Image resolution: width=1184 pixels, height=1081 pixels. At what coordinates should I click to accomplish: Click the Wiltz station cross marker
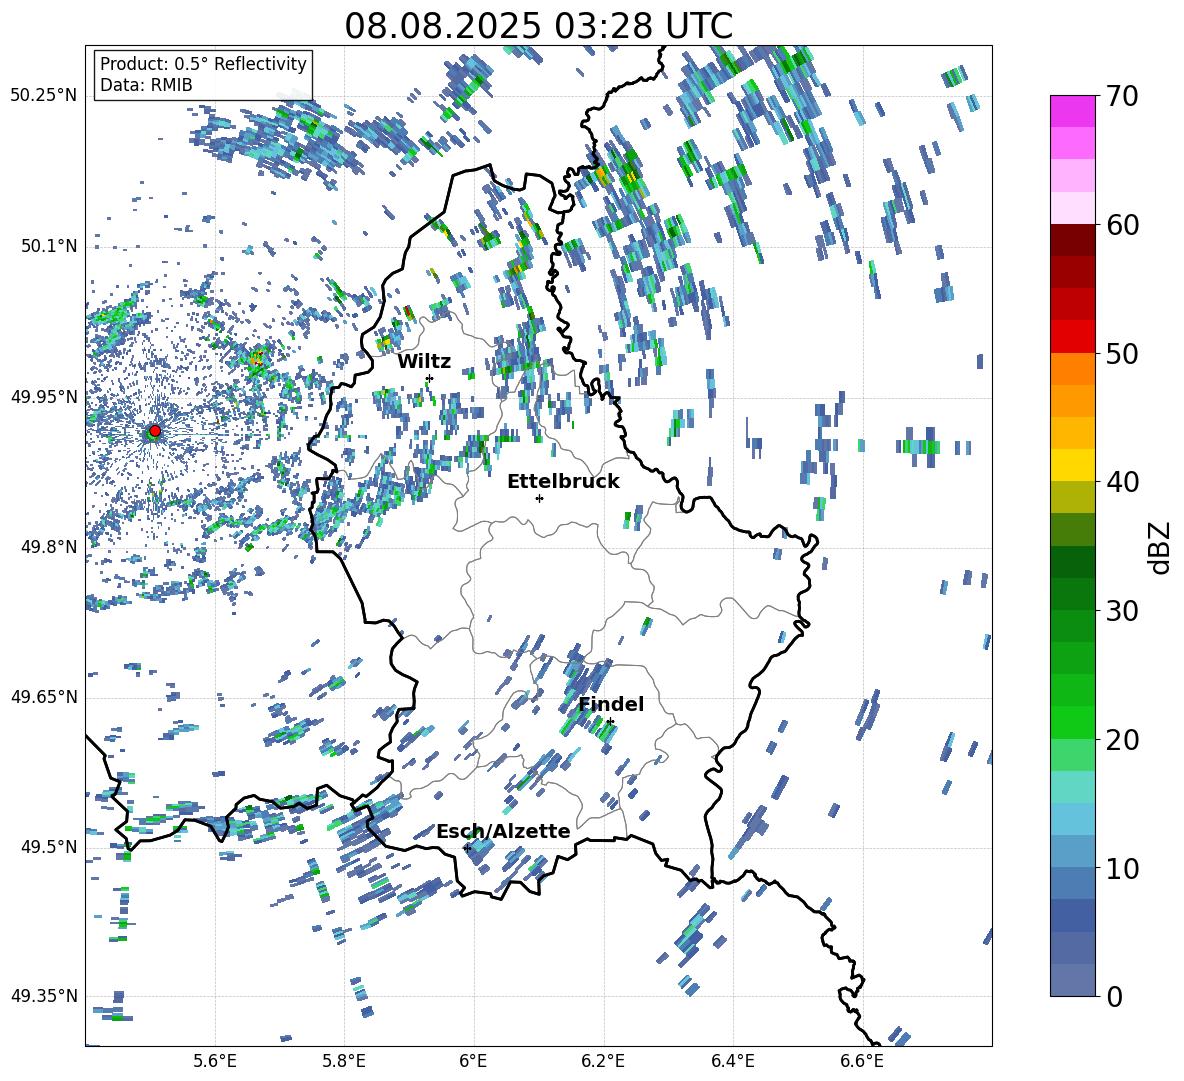click(x=430, y=378)
